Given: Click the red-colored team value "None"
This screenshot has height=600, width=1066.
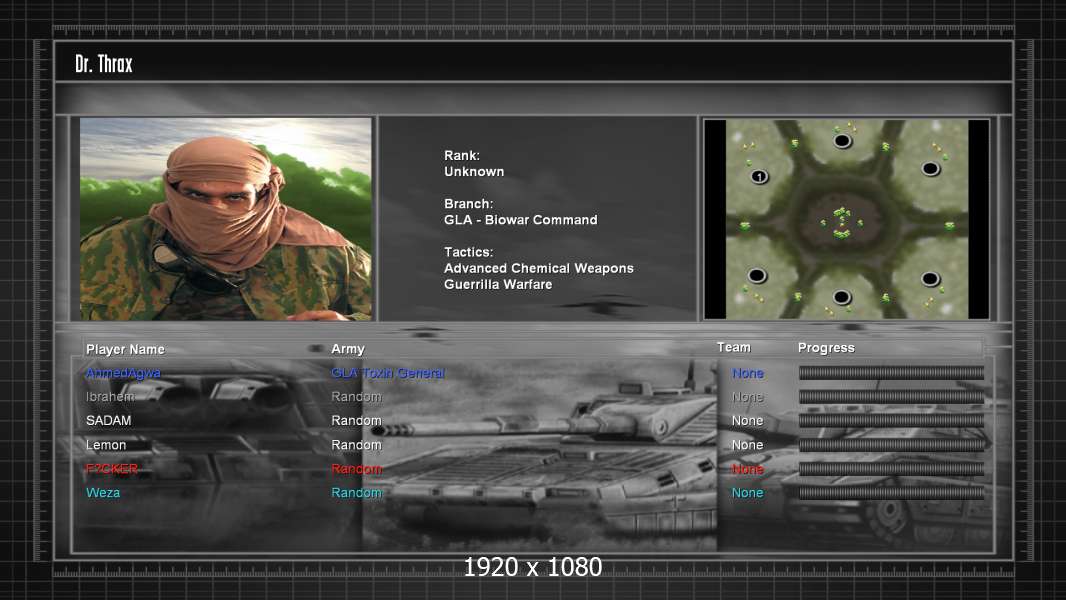Looking at the screenshot, I should click(x=748, y=469).
